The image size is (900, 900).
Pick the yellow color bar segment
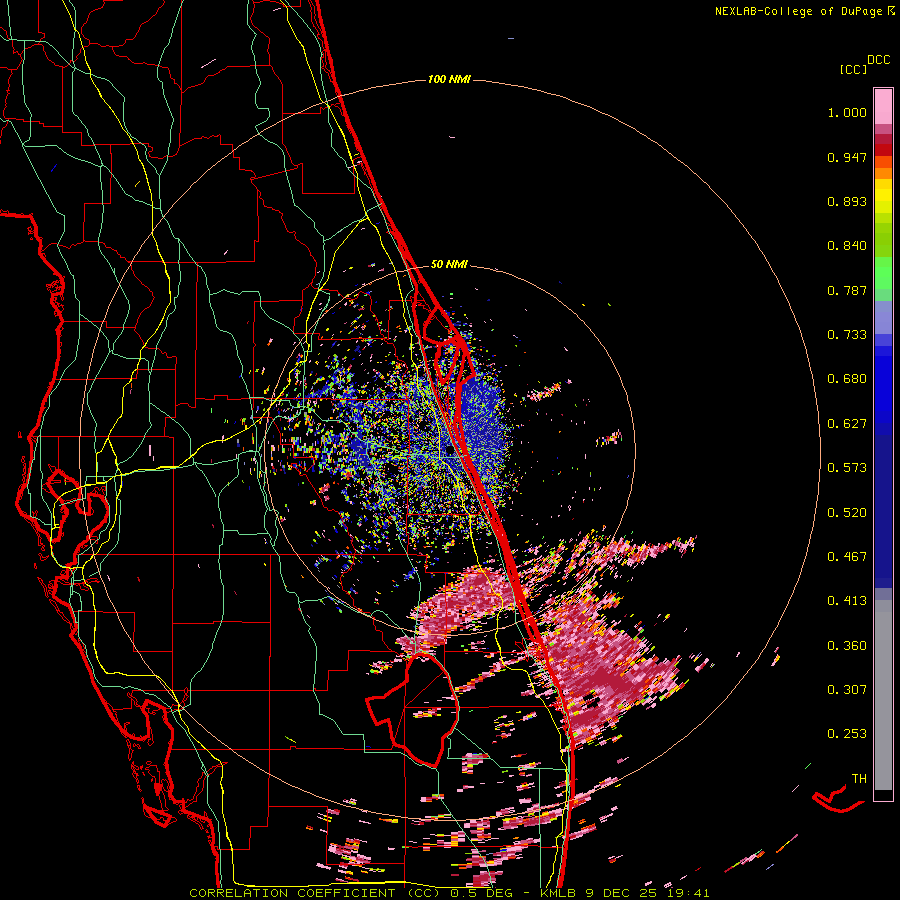pyautogui.click(x=883, y=196)
